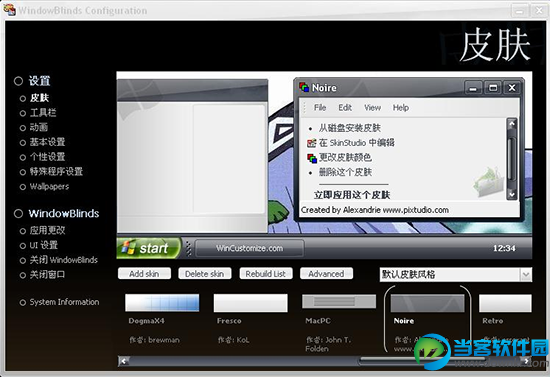550x377 pixels.
Task: Open Help menu in Noire preview
Action: point(401,108)
